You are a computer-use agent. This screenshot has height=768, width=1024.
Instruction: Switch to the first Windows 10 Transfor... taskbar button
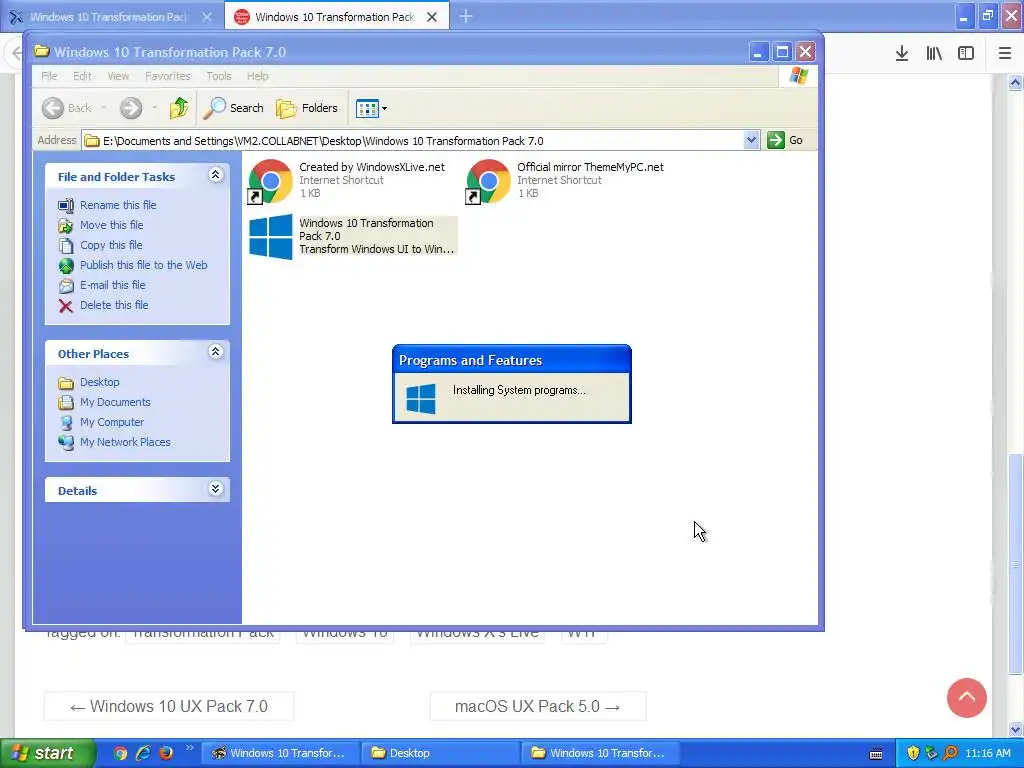(281, 753)
